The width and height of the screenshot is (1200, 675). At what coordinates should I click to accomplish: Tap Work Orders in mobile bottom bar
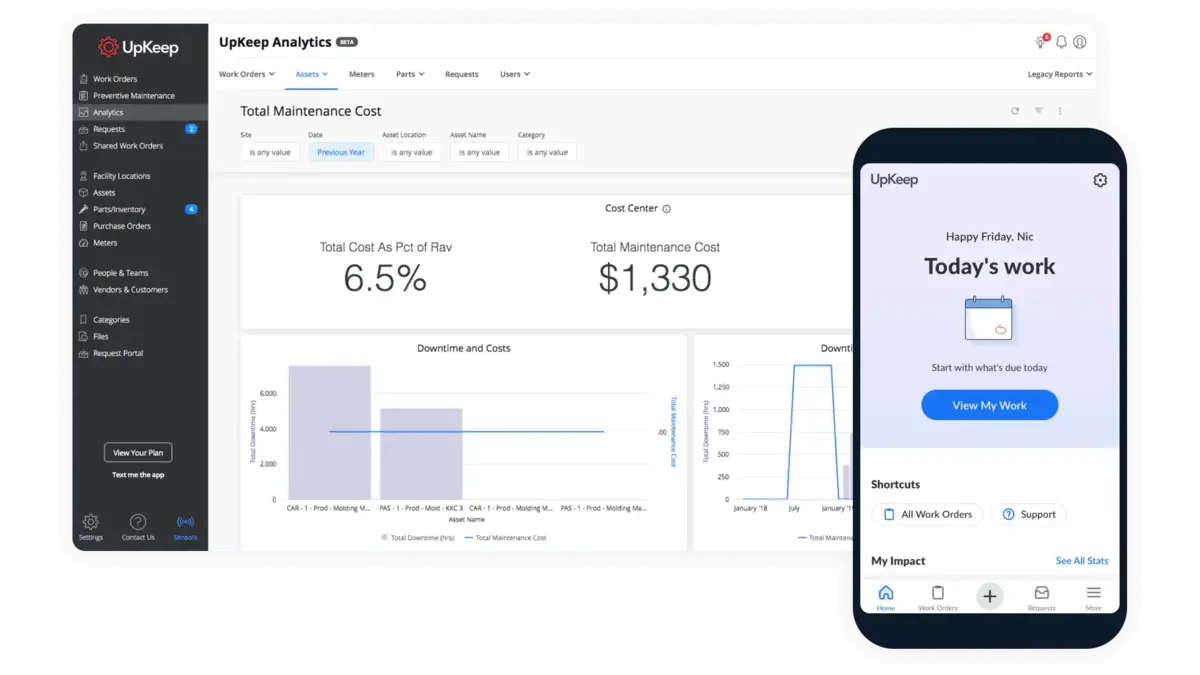[x=938, y=598]
